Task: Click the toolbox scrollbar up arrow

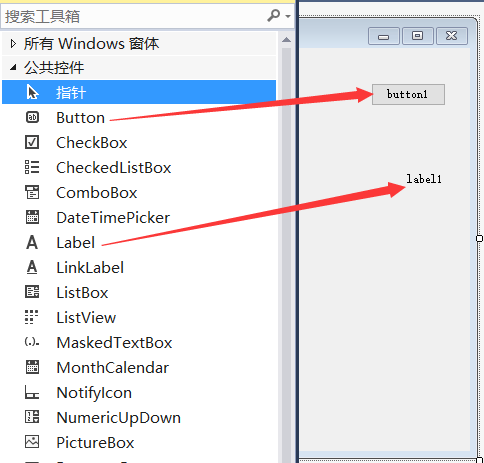Action: (286, 40)
